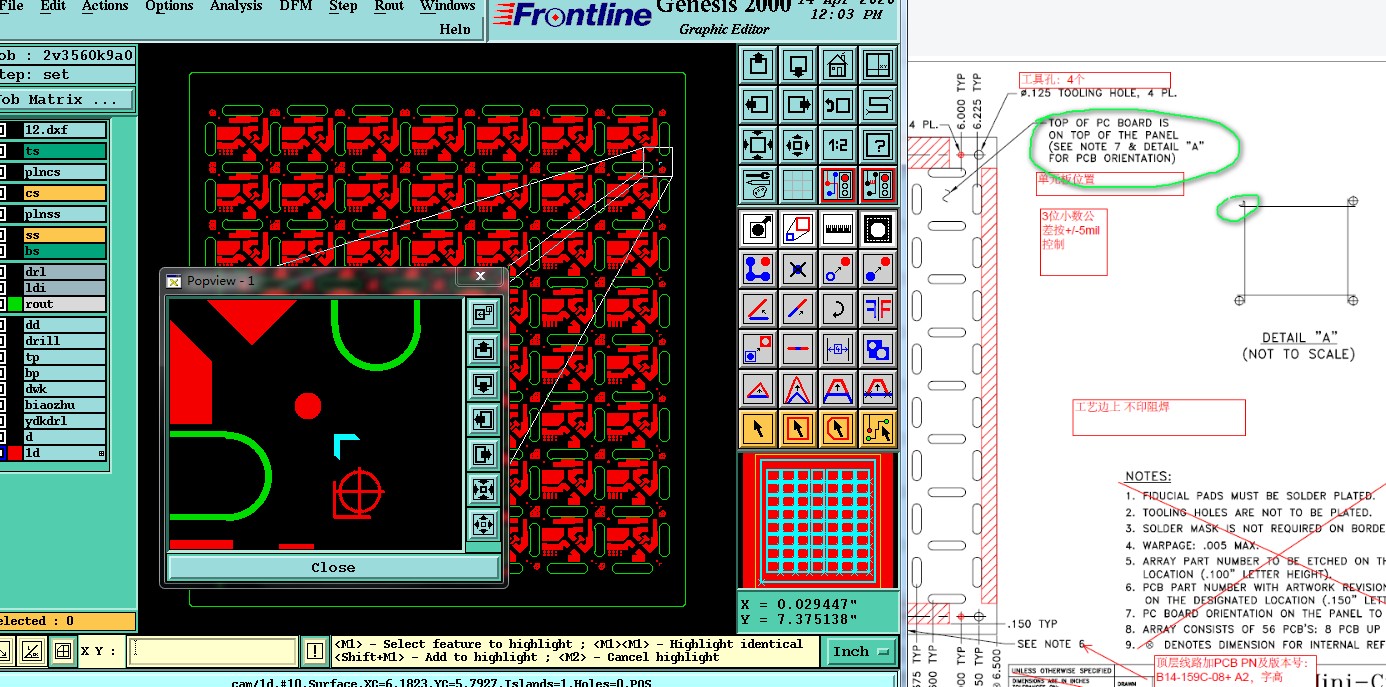Click the green color swatch of layer rout
This screenshot has width=1386, height=687.
[15, 304]
